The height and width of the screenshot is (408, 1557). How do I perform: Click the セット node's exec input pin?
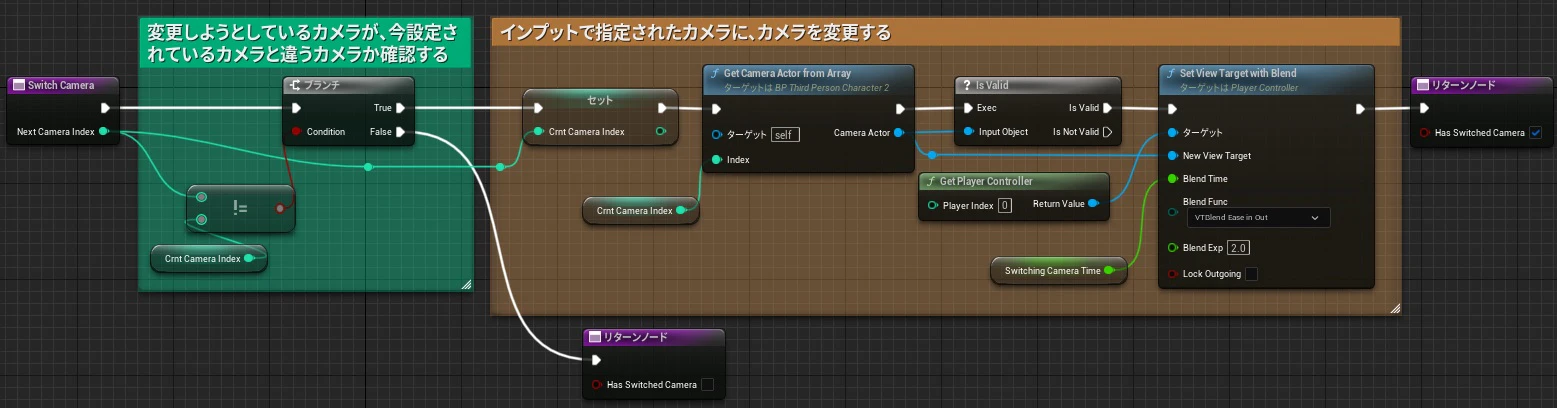pyautogui.click(x=537, y=108)
